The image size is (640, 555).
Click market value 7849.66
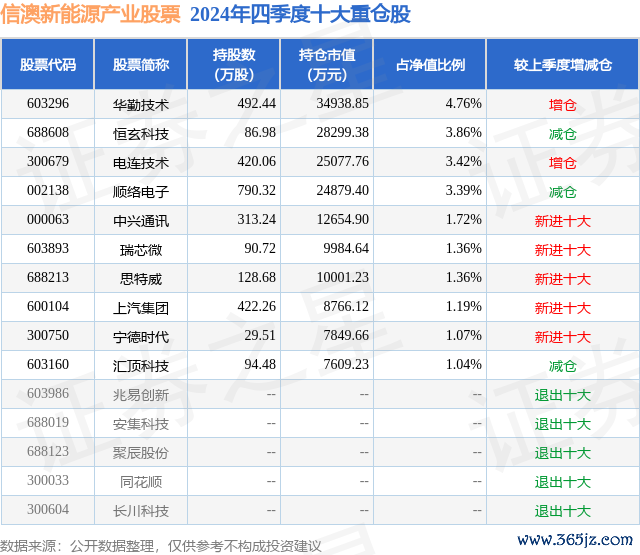(x=346, y=335)
